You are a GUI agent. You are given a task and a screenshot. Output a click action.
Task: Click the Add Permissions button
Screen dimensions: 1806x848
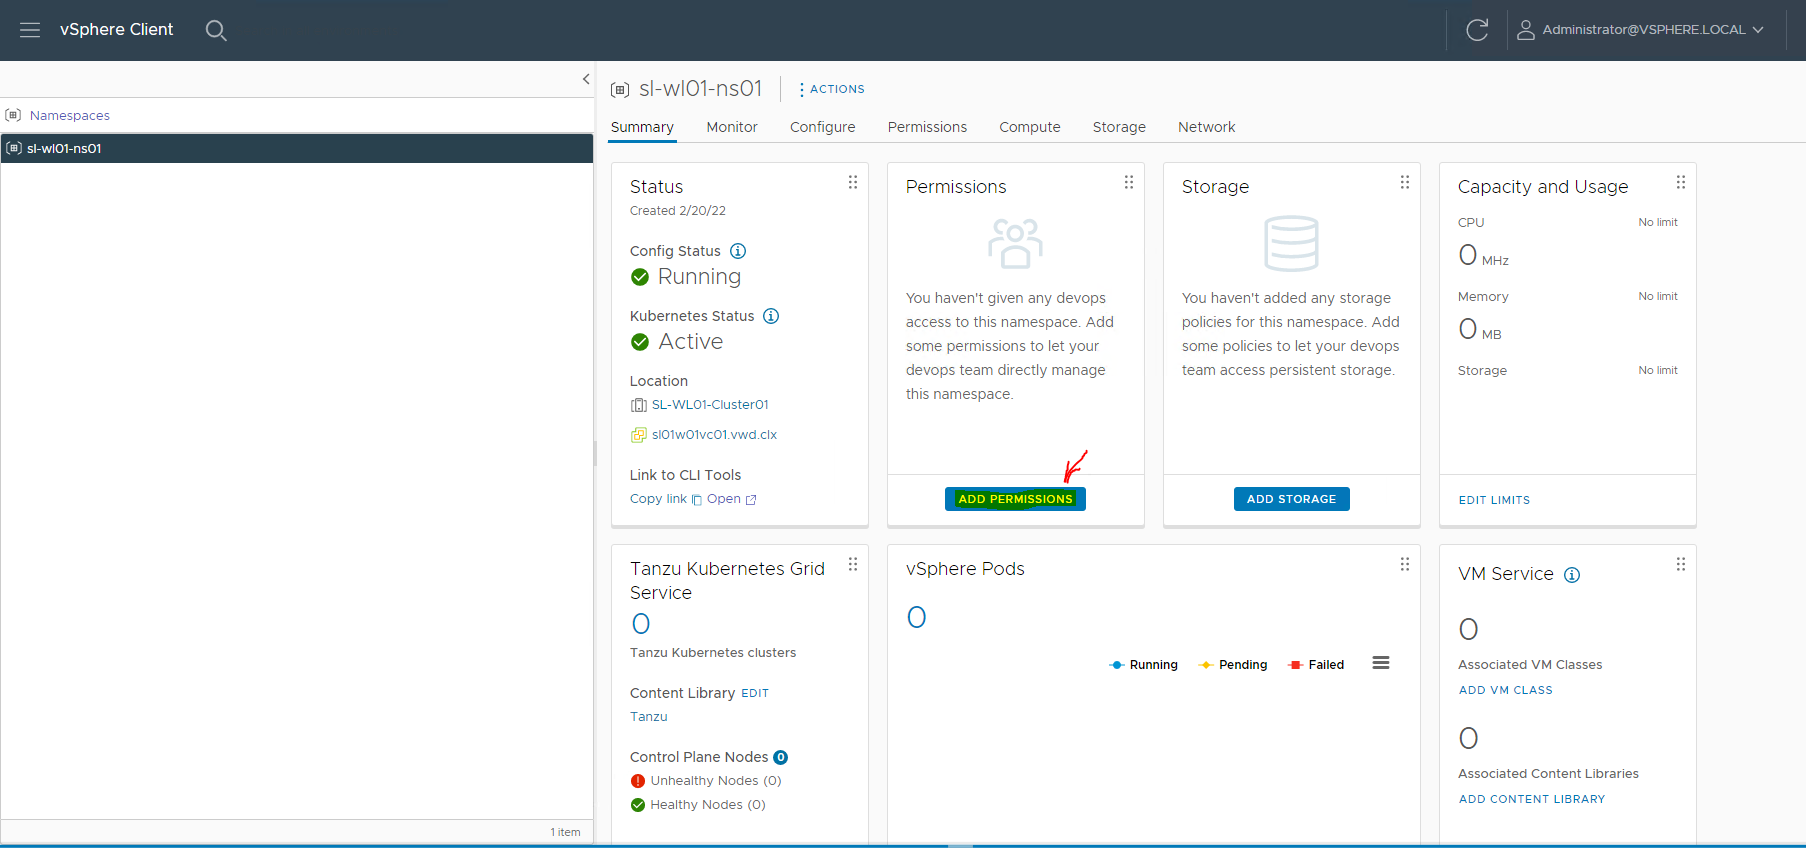click(x=1015, y=499)
